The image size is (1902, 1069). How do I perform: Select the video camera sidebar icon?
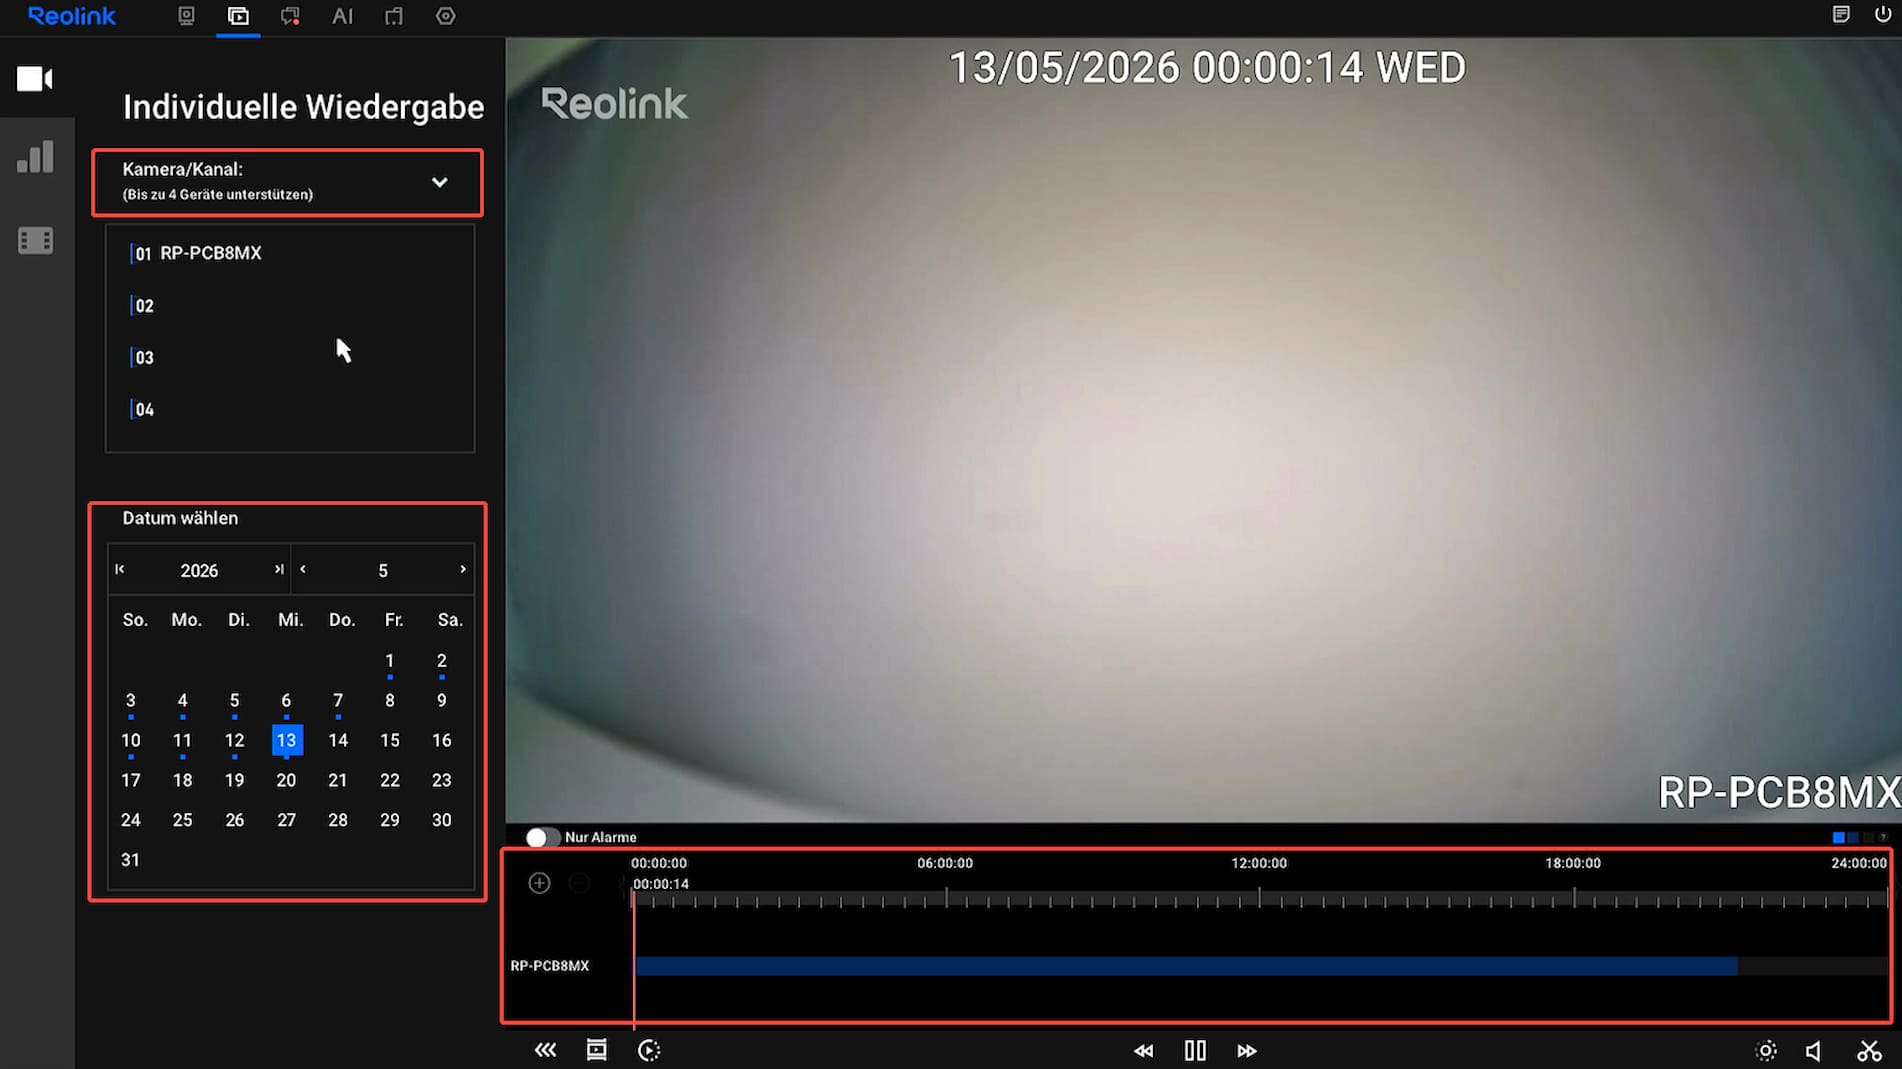[35, 79]
